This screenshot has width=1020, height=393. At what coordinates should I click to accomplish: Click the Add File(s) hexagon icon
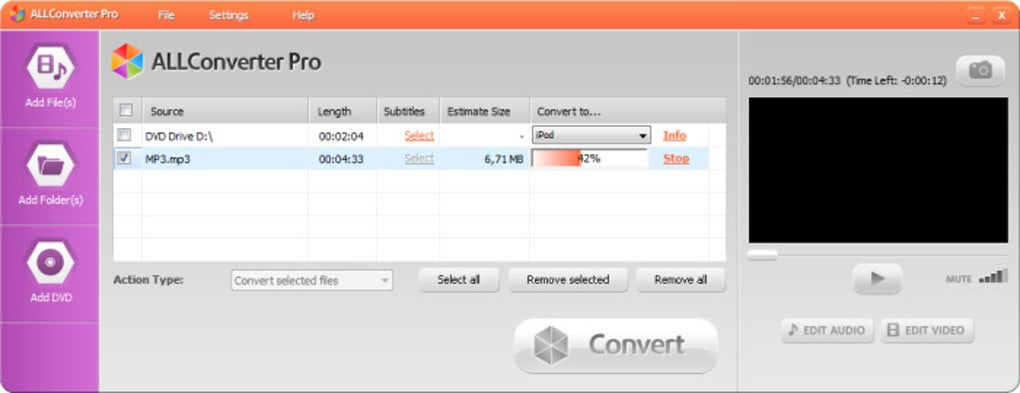[x=51, y=66]
